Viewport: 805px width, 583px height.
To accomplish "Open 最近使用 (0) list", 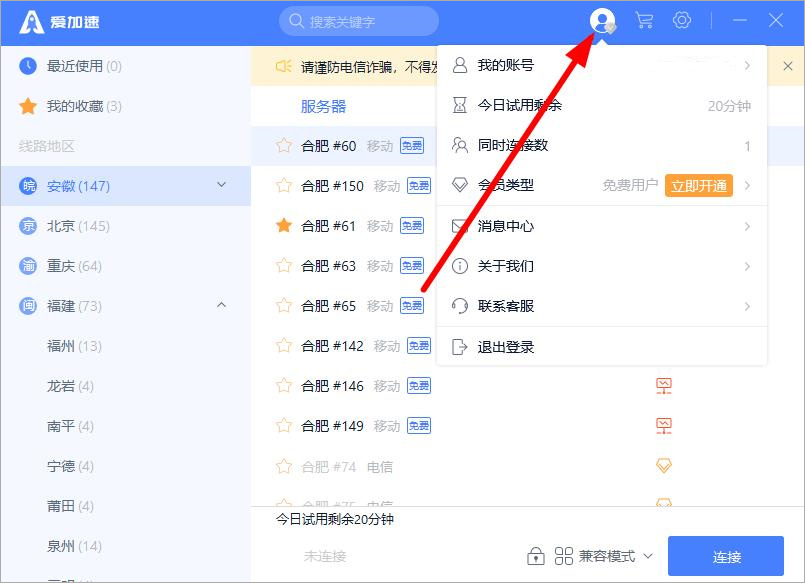I will 126,66.
